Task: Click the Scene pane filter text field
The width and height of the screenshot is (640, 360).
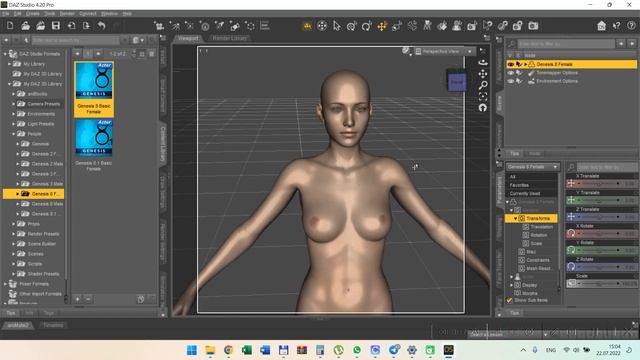Action: pos(566,43)
